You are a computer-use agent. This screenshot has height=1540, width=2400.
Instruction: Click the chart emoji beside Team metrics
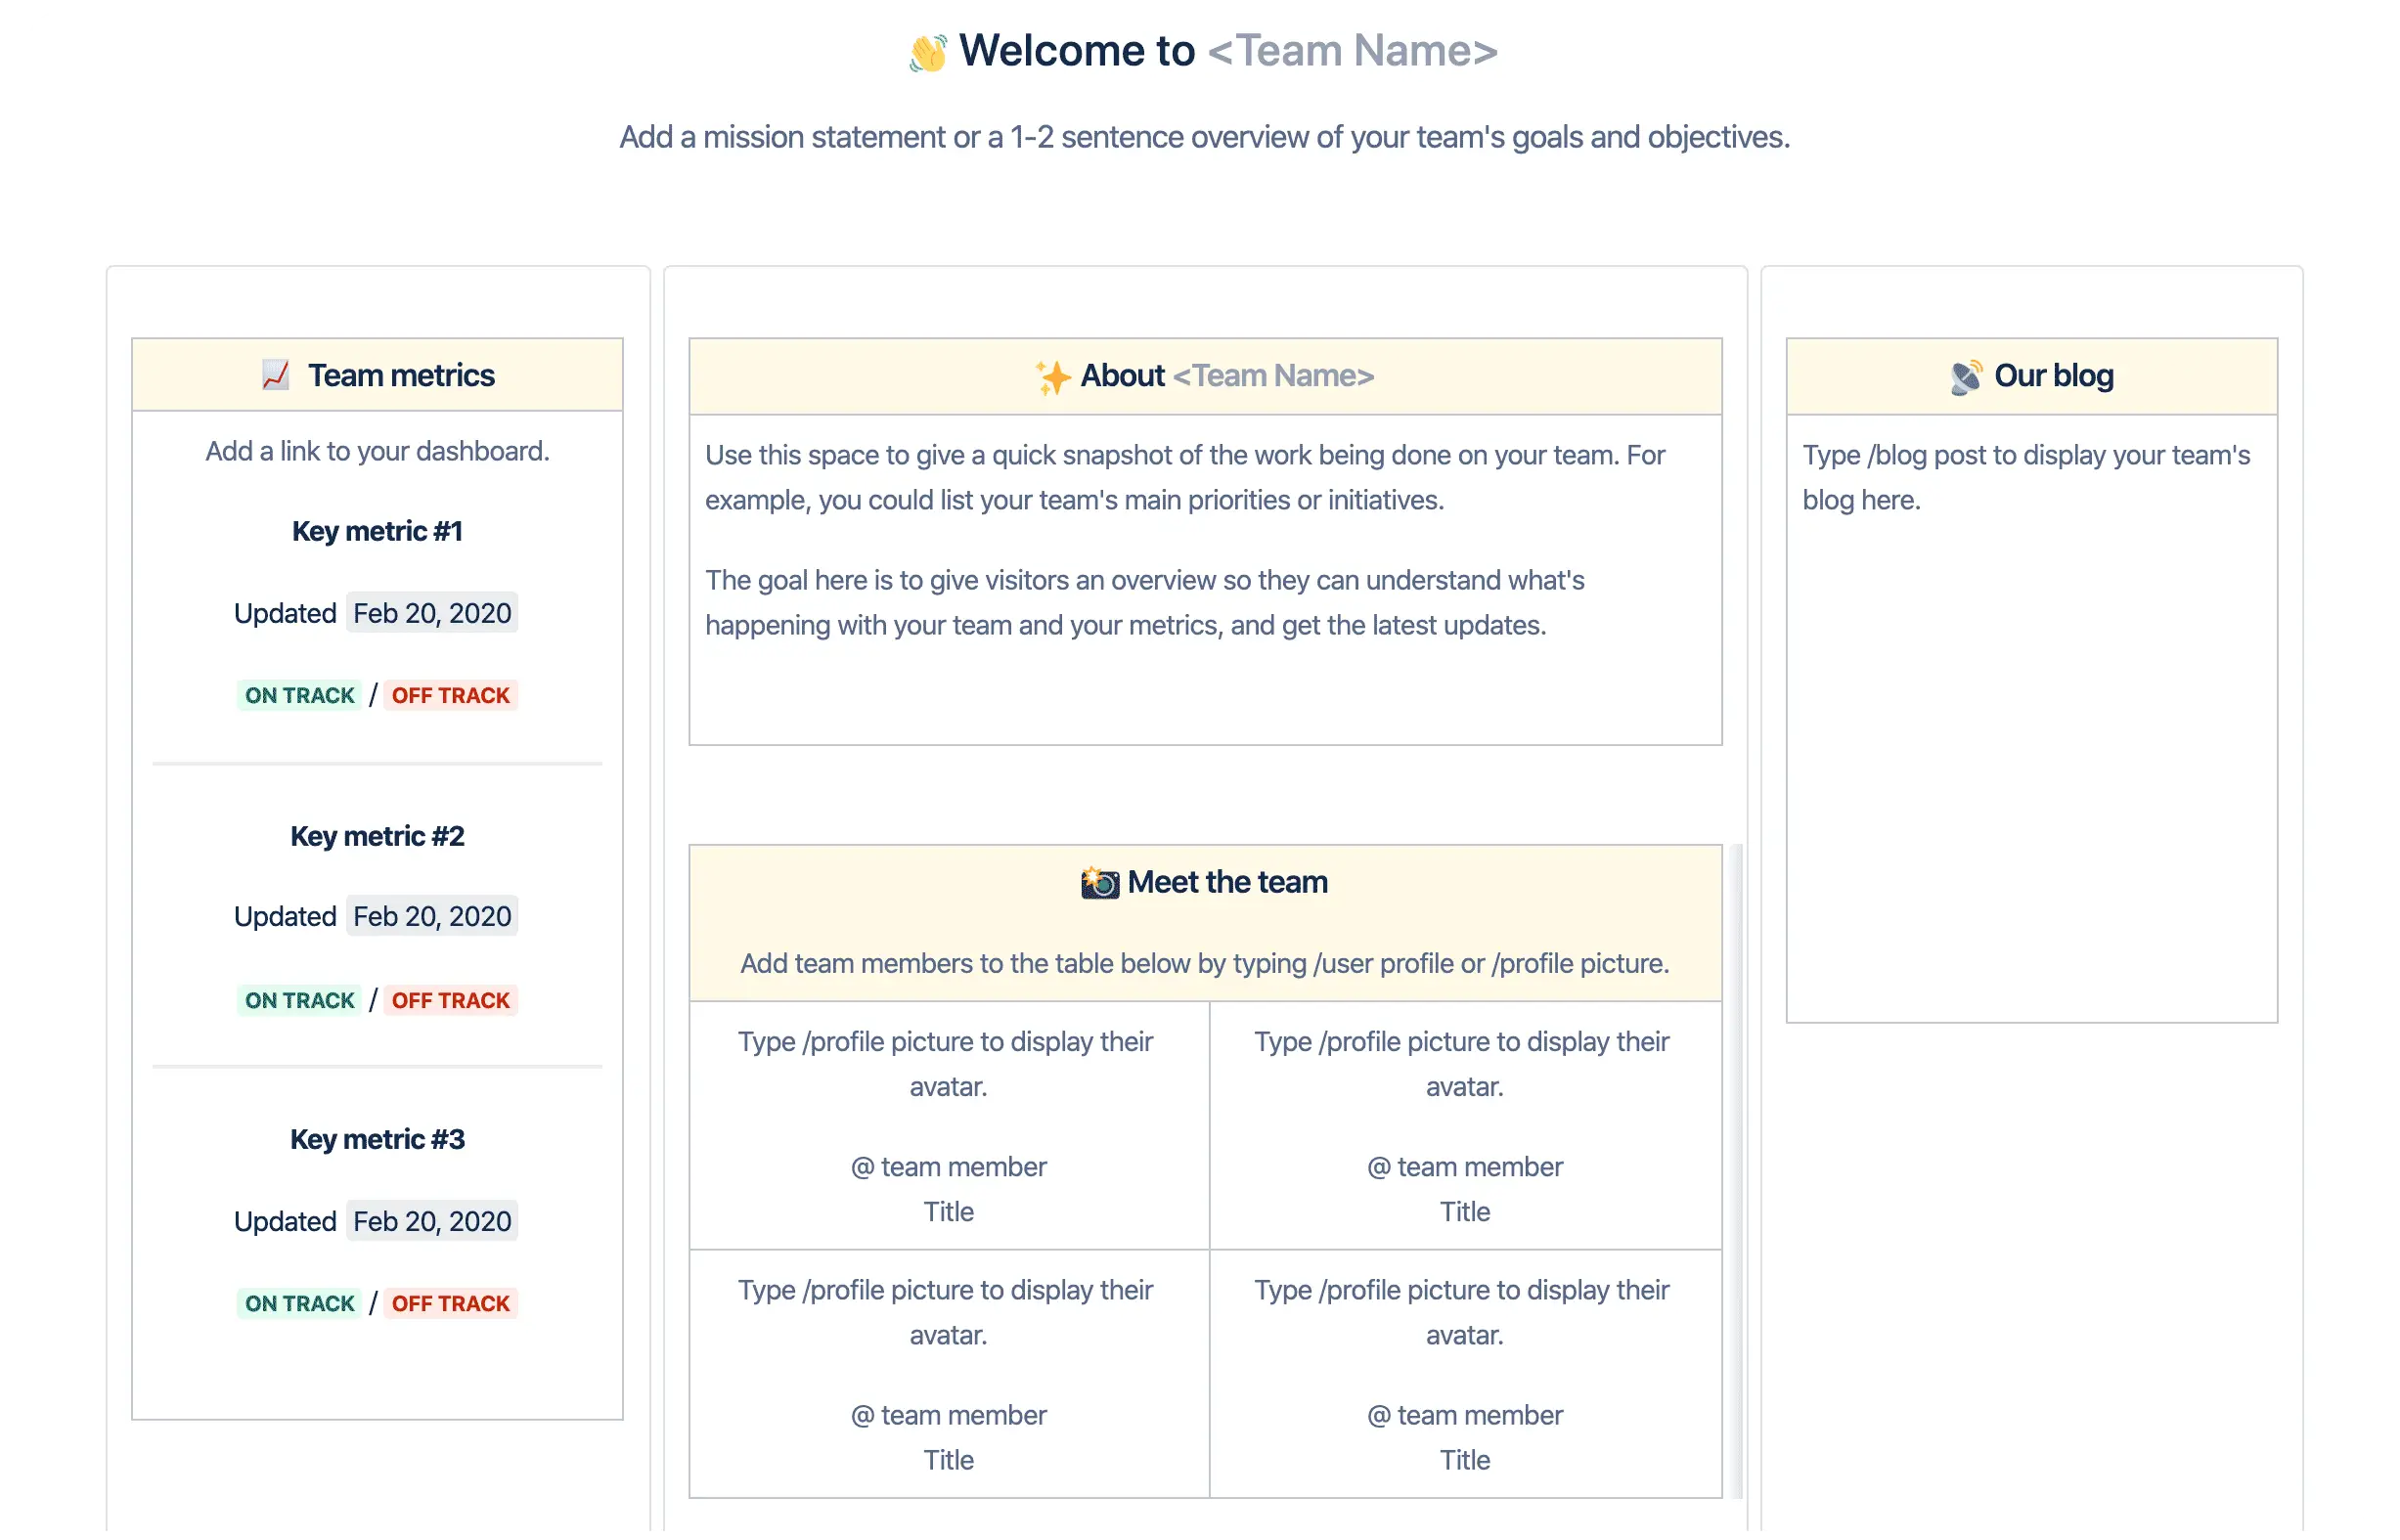[x=277, y=377]
